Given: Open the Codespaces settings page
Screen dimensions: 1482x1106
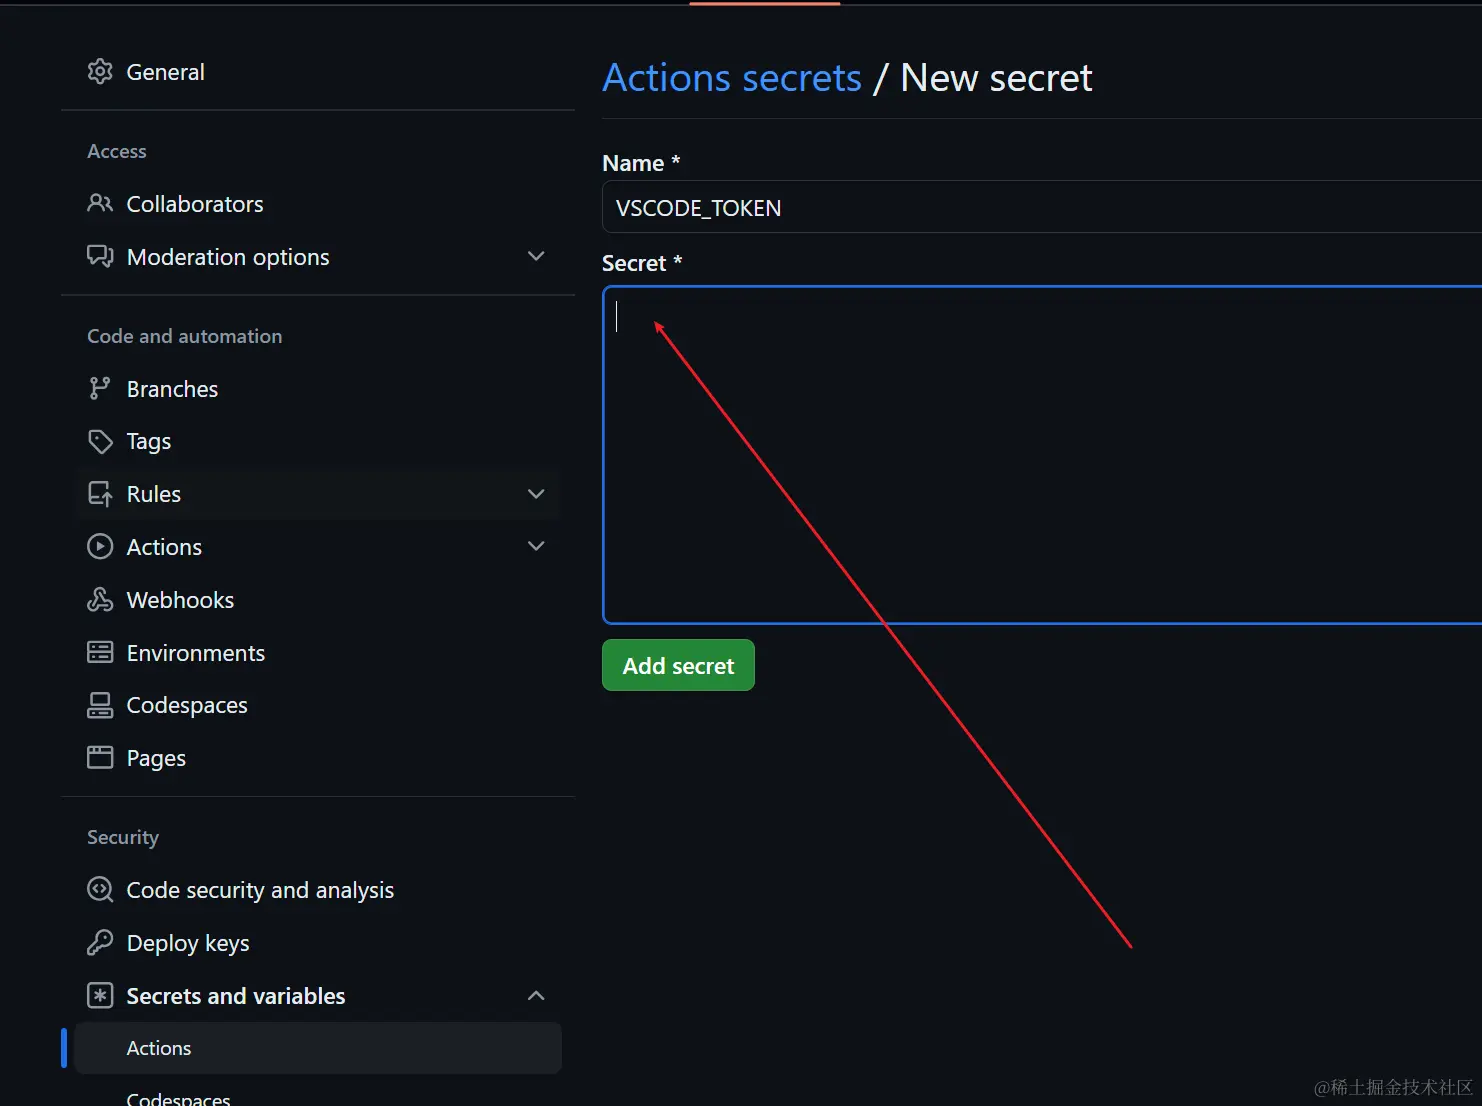Looking at the screenshot, I should click(187, 705).
